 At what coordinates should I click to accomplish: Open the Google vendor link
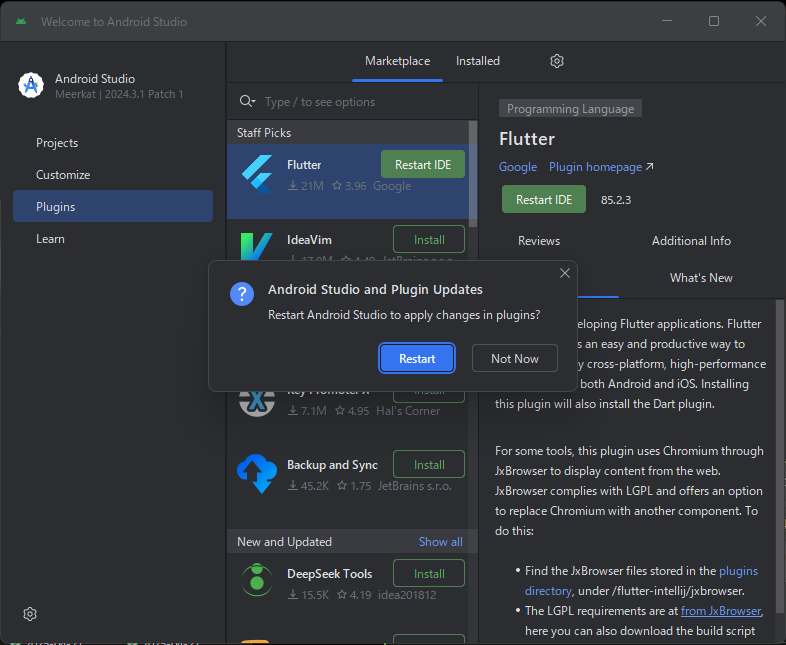click(x=517, y=167)
